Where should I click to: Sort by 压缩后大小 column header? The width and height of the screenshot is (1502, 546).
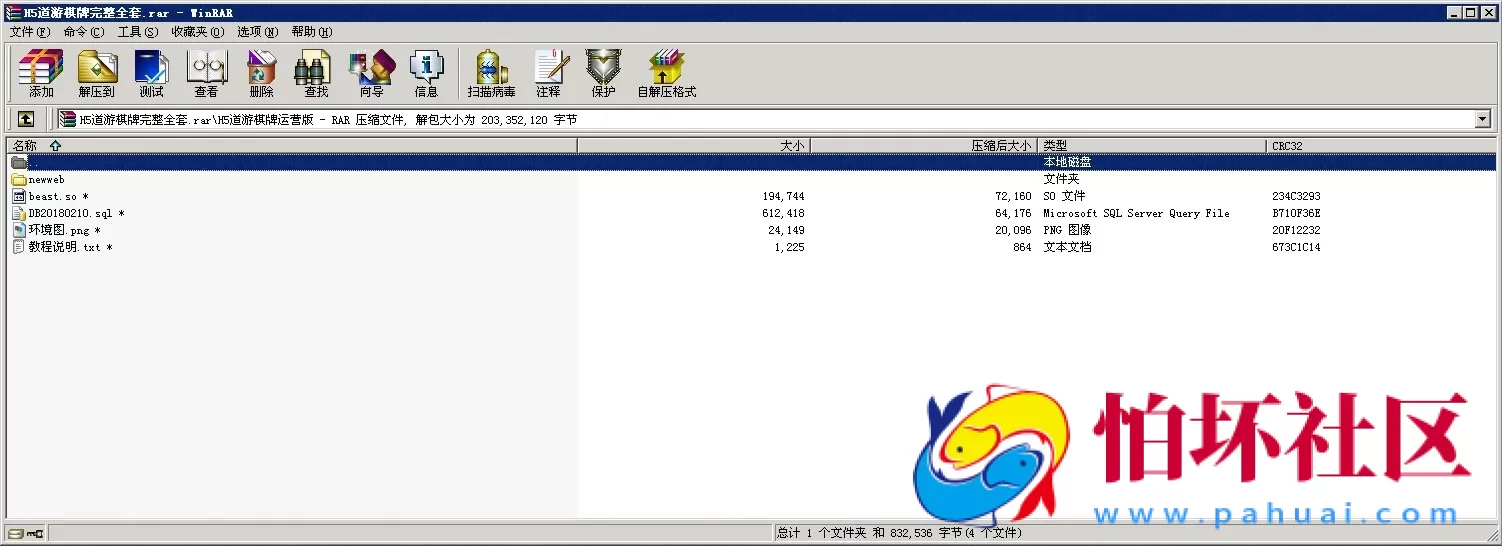pos(1000,146)
